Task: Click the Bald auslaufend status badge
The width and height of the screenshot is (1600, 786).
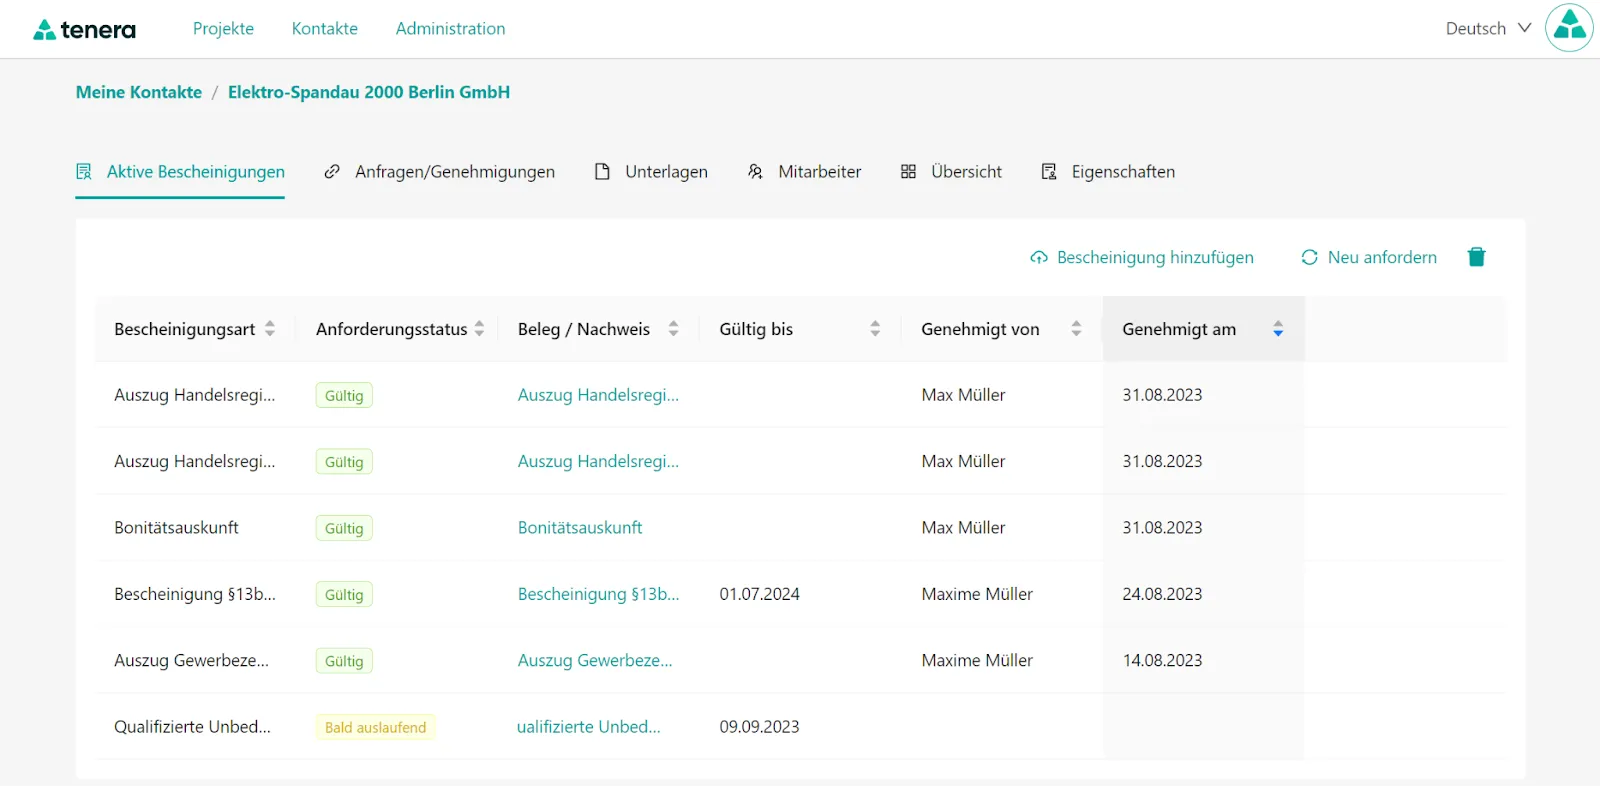Action: (375, 728)
